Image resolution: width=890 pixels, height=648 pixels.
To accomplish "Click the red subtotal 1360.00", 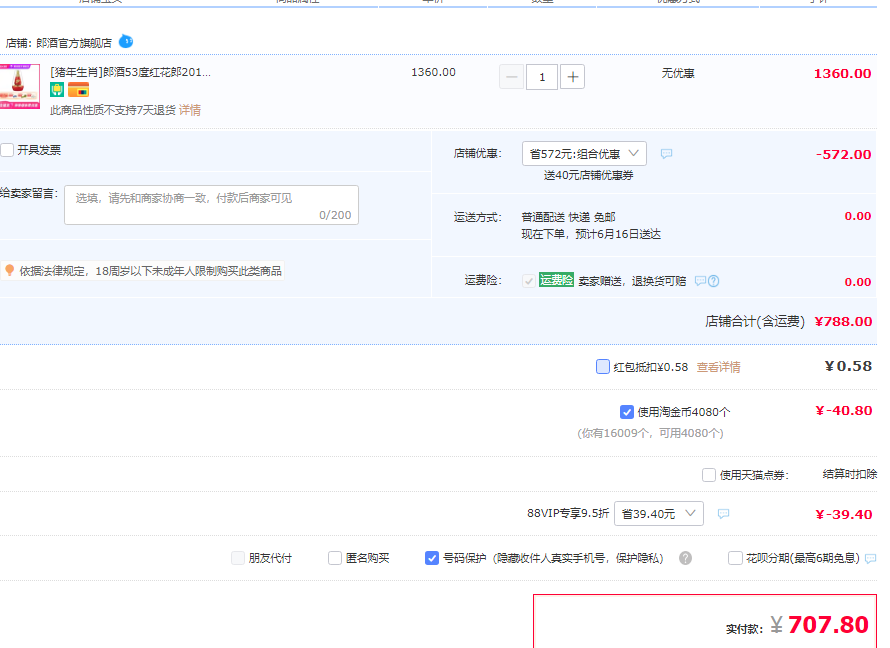I will click(x=842, y=74).
